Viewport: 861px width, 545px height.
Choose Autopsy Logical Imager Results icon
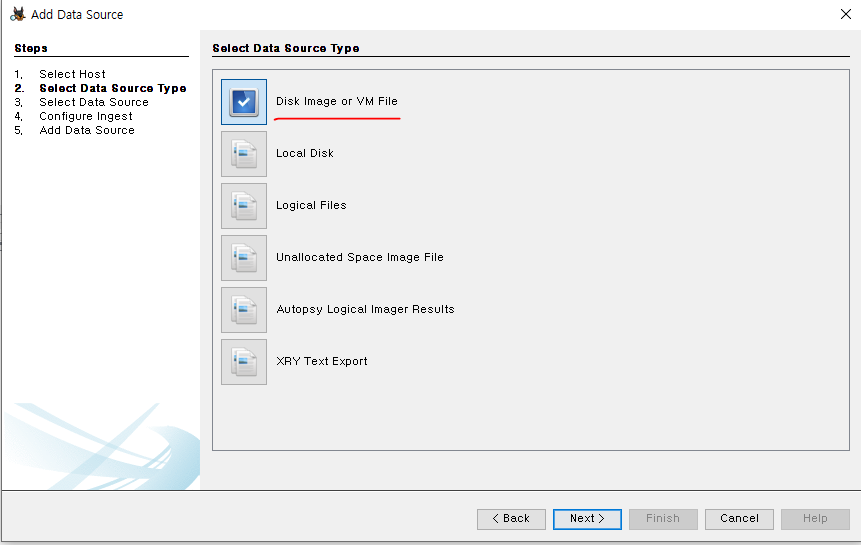point(244,310)
